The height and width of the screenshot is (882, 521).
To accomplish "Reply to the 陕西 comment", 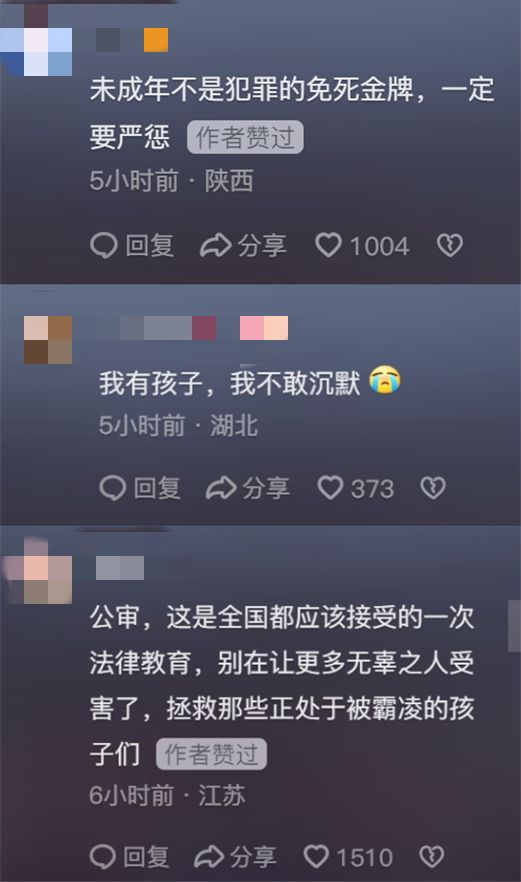I will [132, 246].
